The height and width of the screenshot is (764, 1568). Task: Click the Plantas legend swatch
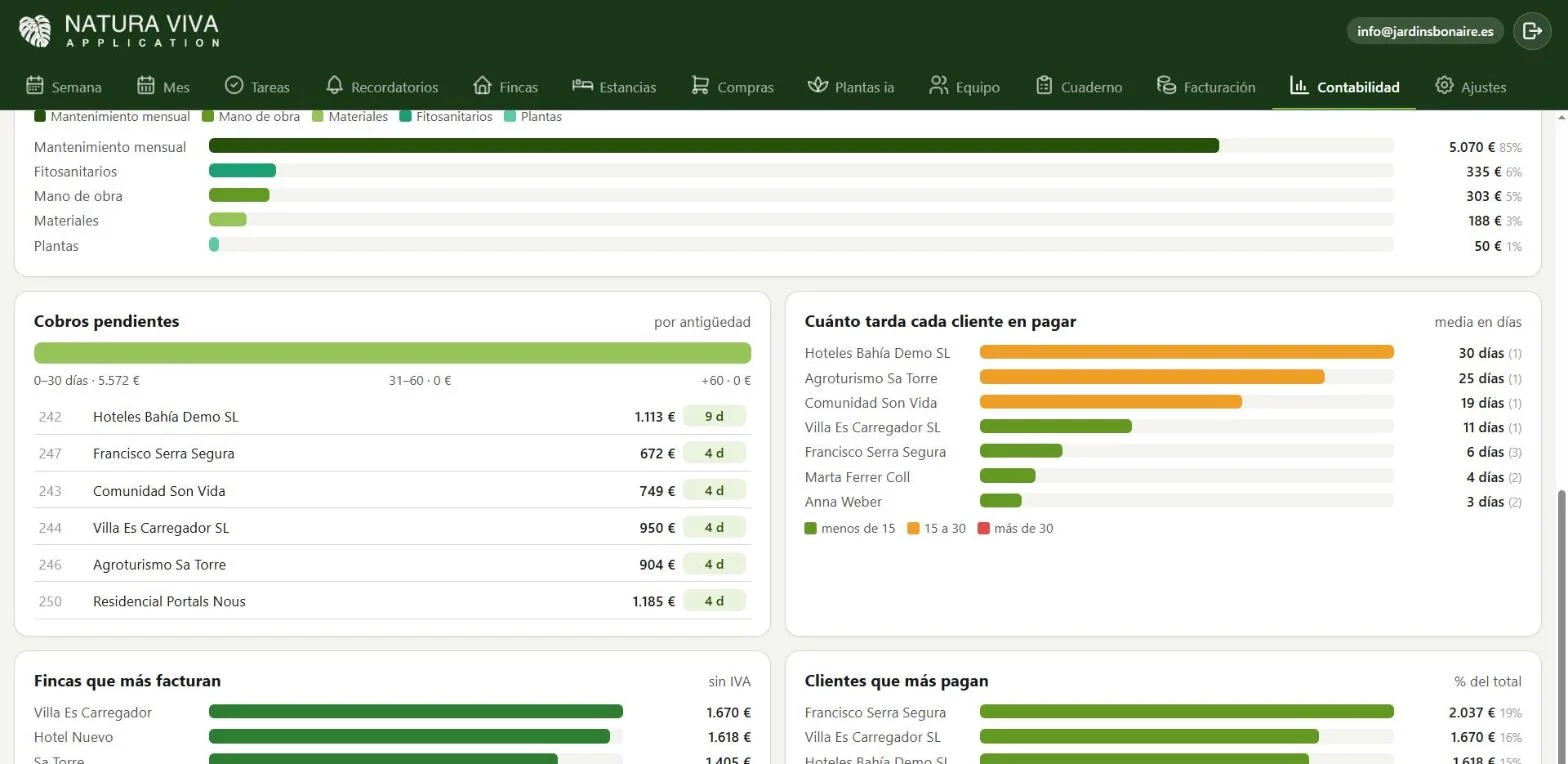[510, 116]
